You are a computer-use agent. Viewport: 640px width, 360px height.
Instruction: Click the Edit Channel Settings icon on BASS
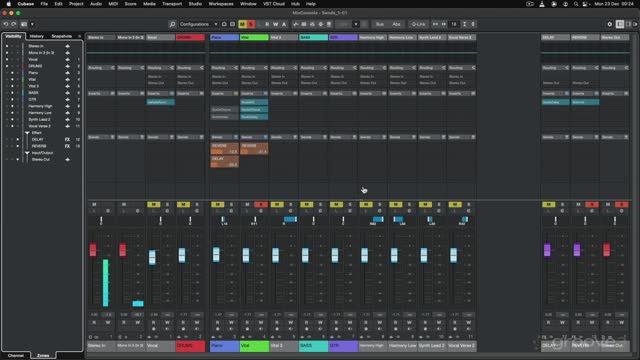[x=320, y=211]
